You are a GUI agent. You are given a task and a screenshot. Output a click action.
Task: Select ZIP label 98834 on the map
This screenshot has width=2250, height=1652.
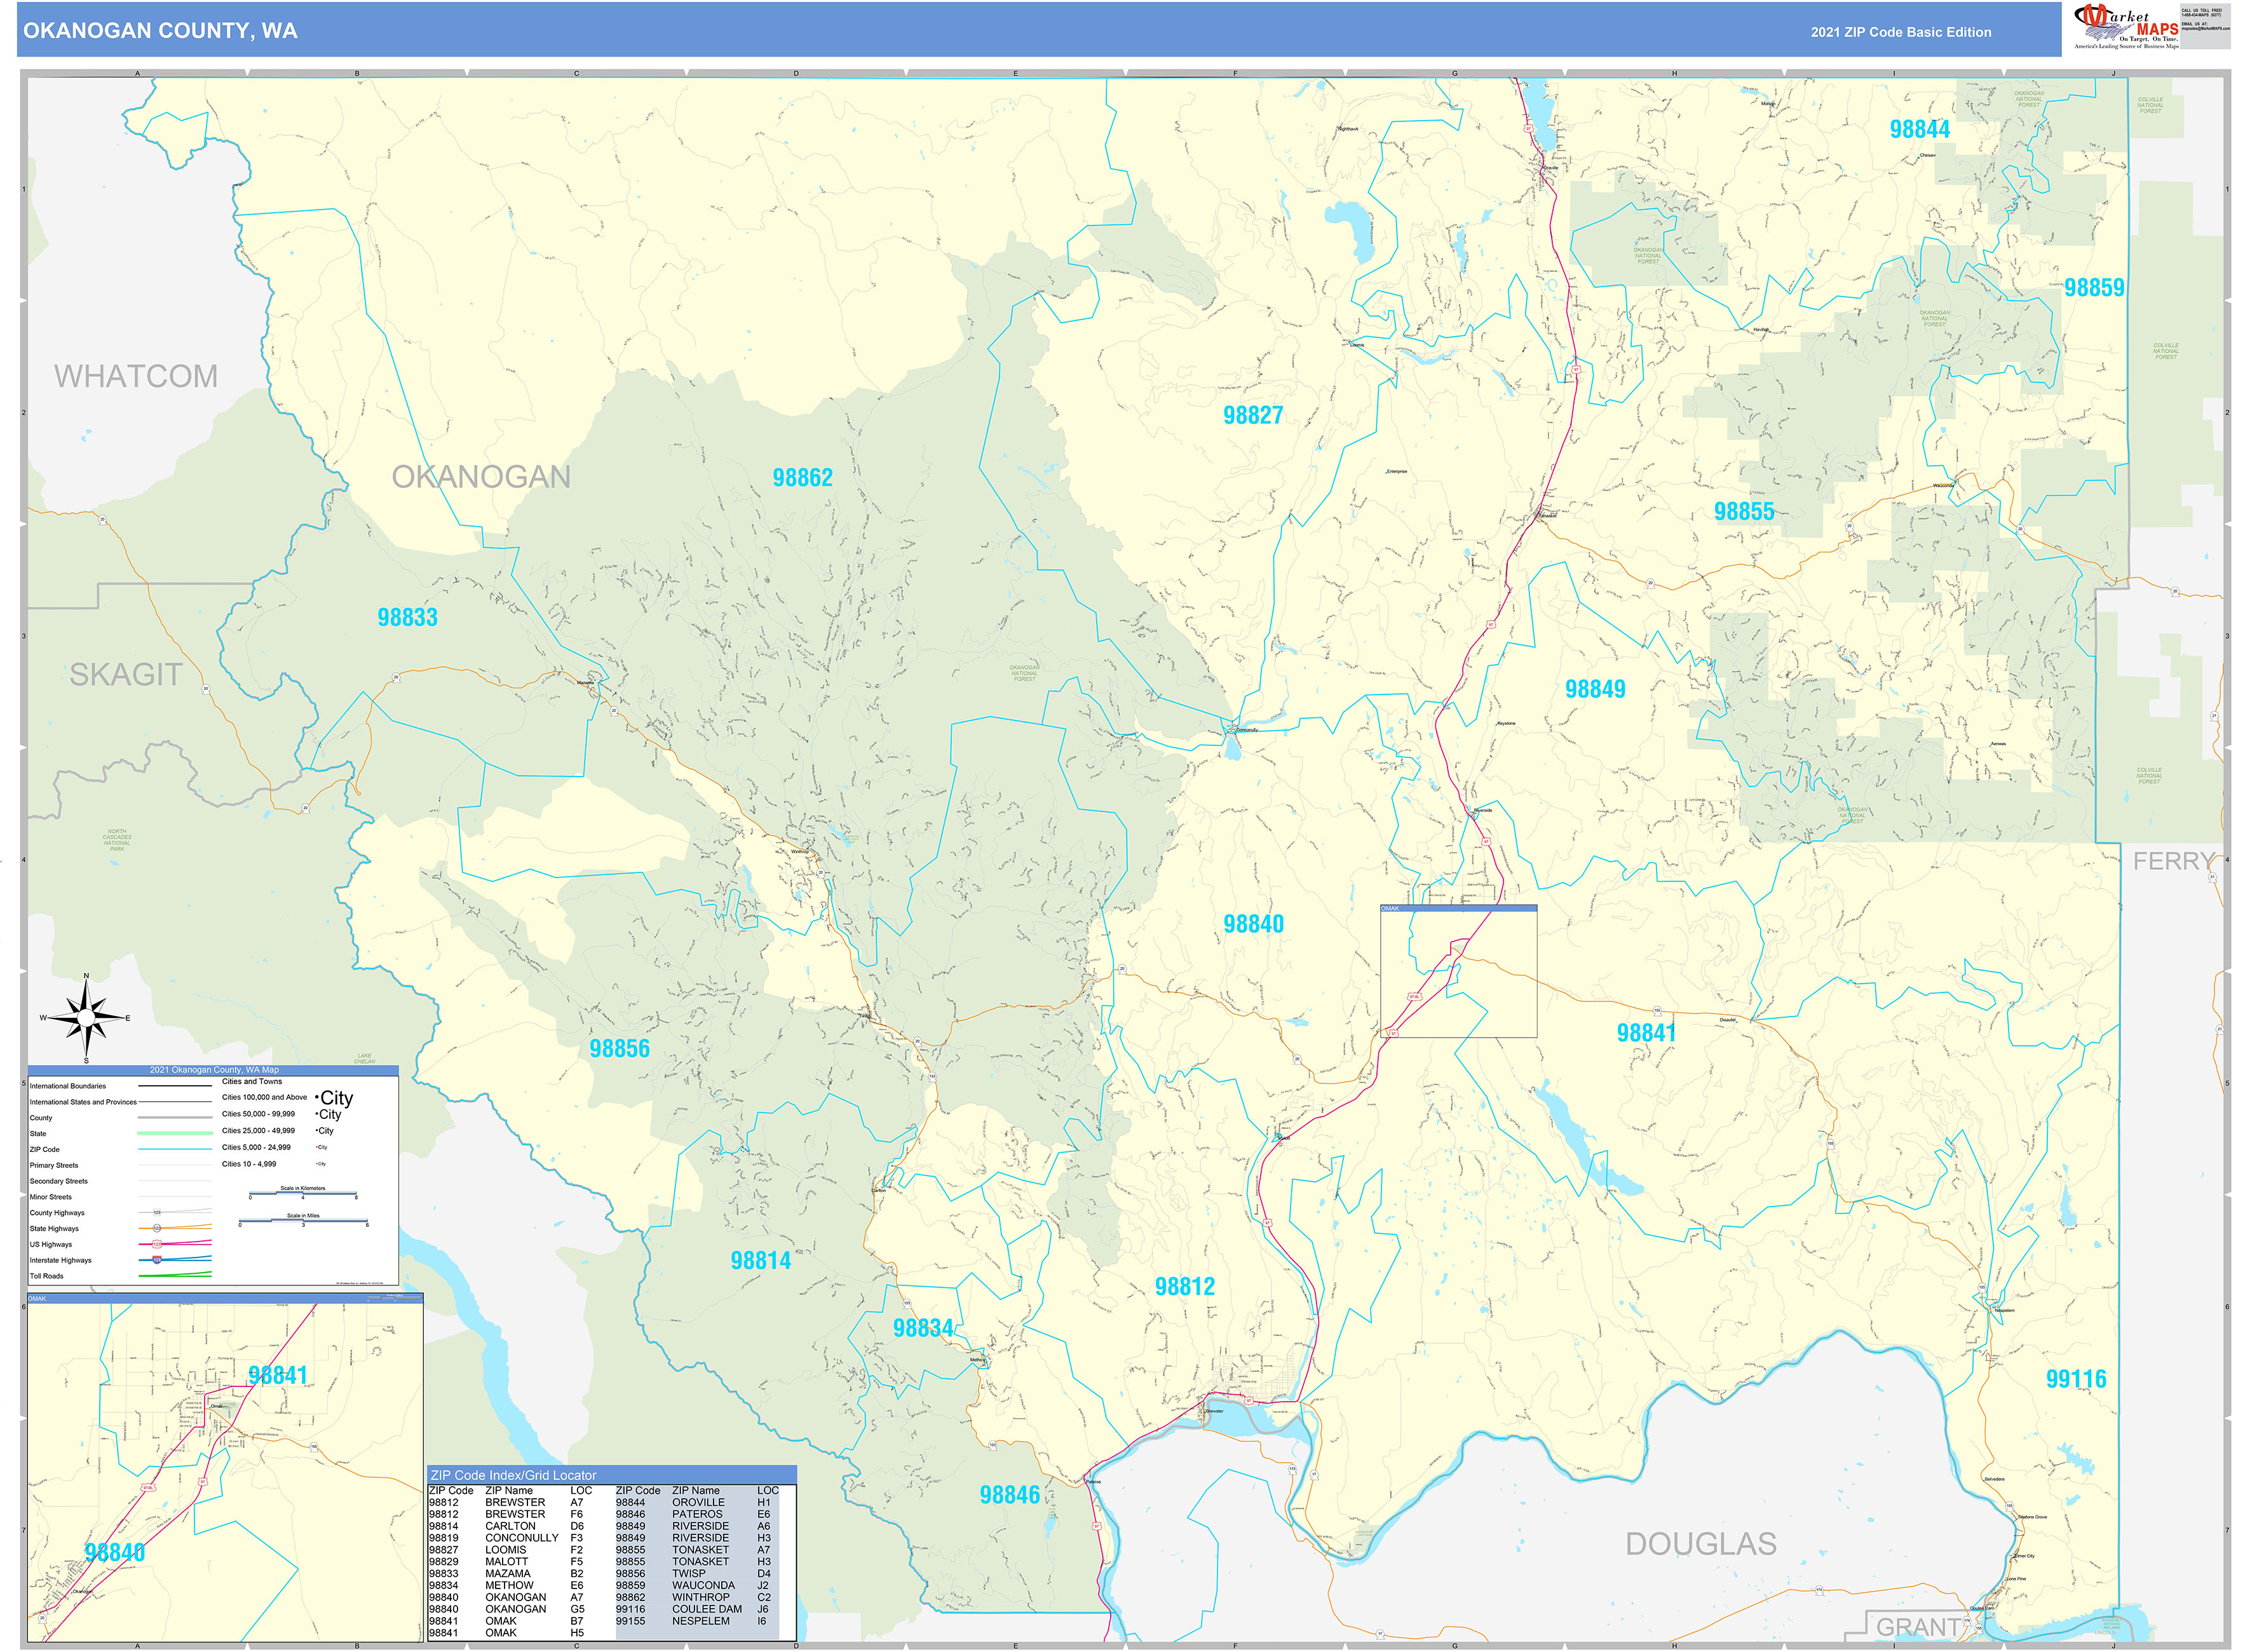click(923, 1328)
